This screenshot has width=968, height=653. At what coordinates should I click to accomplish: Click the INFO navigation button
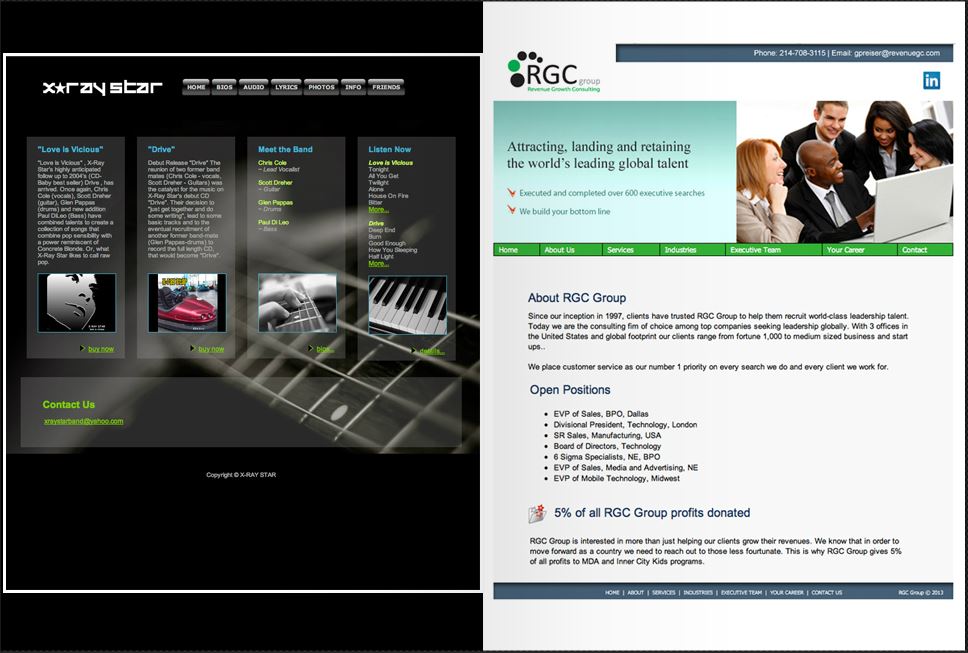pos(353,87)
